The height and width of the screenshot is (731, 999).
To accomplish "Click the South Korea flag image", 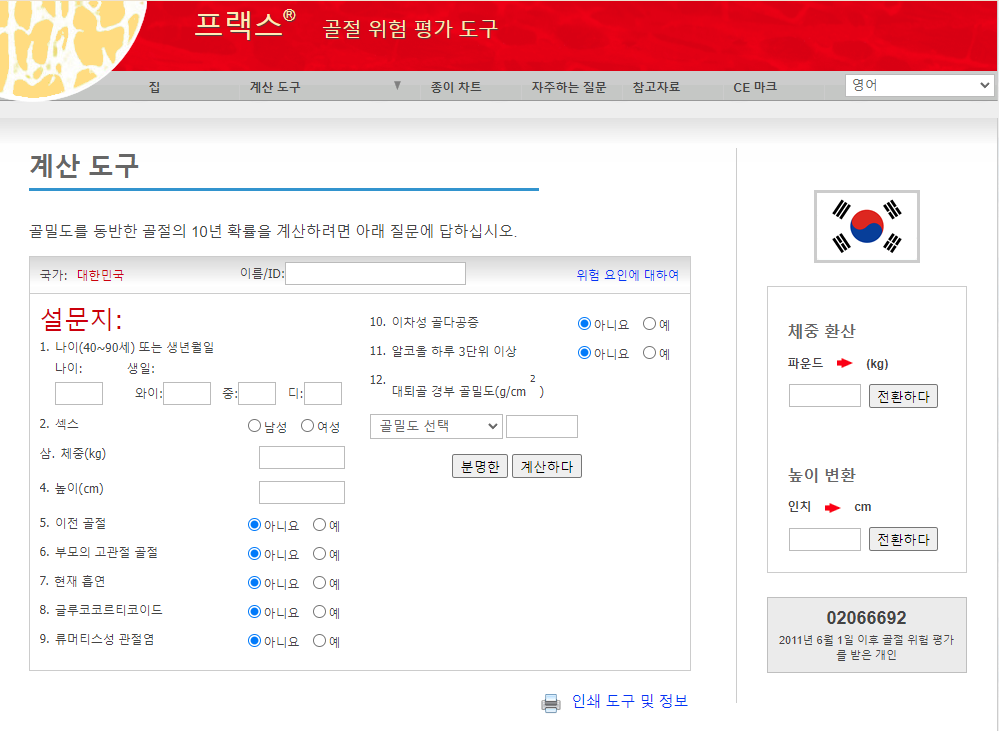I will coord(866,226).
